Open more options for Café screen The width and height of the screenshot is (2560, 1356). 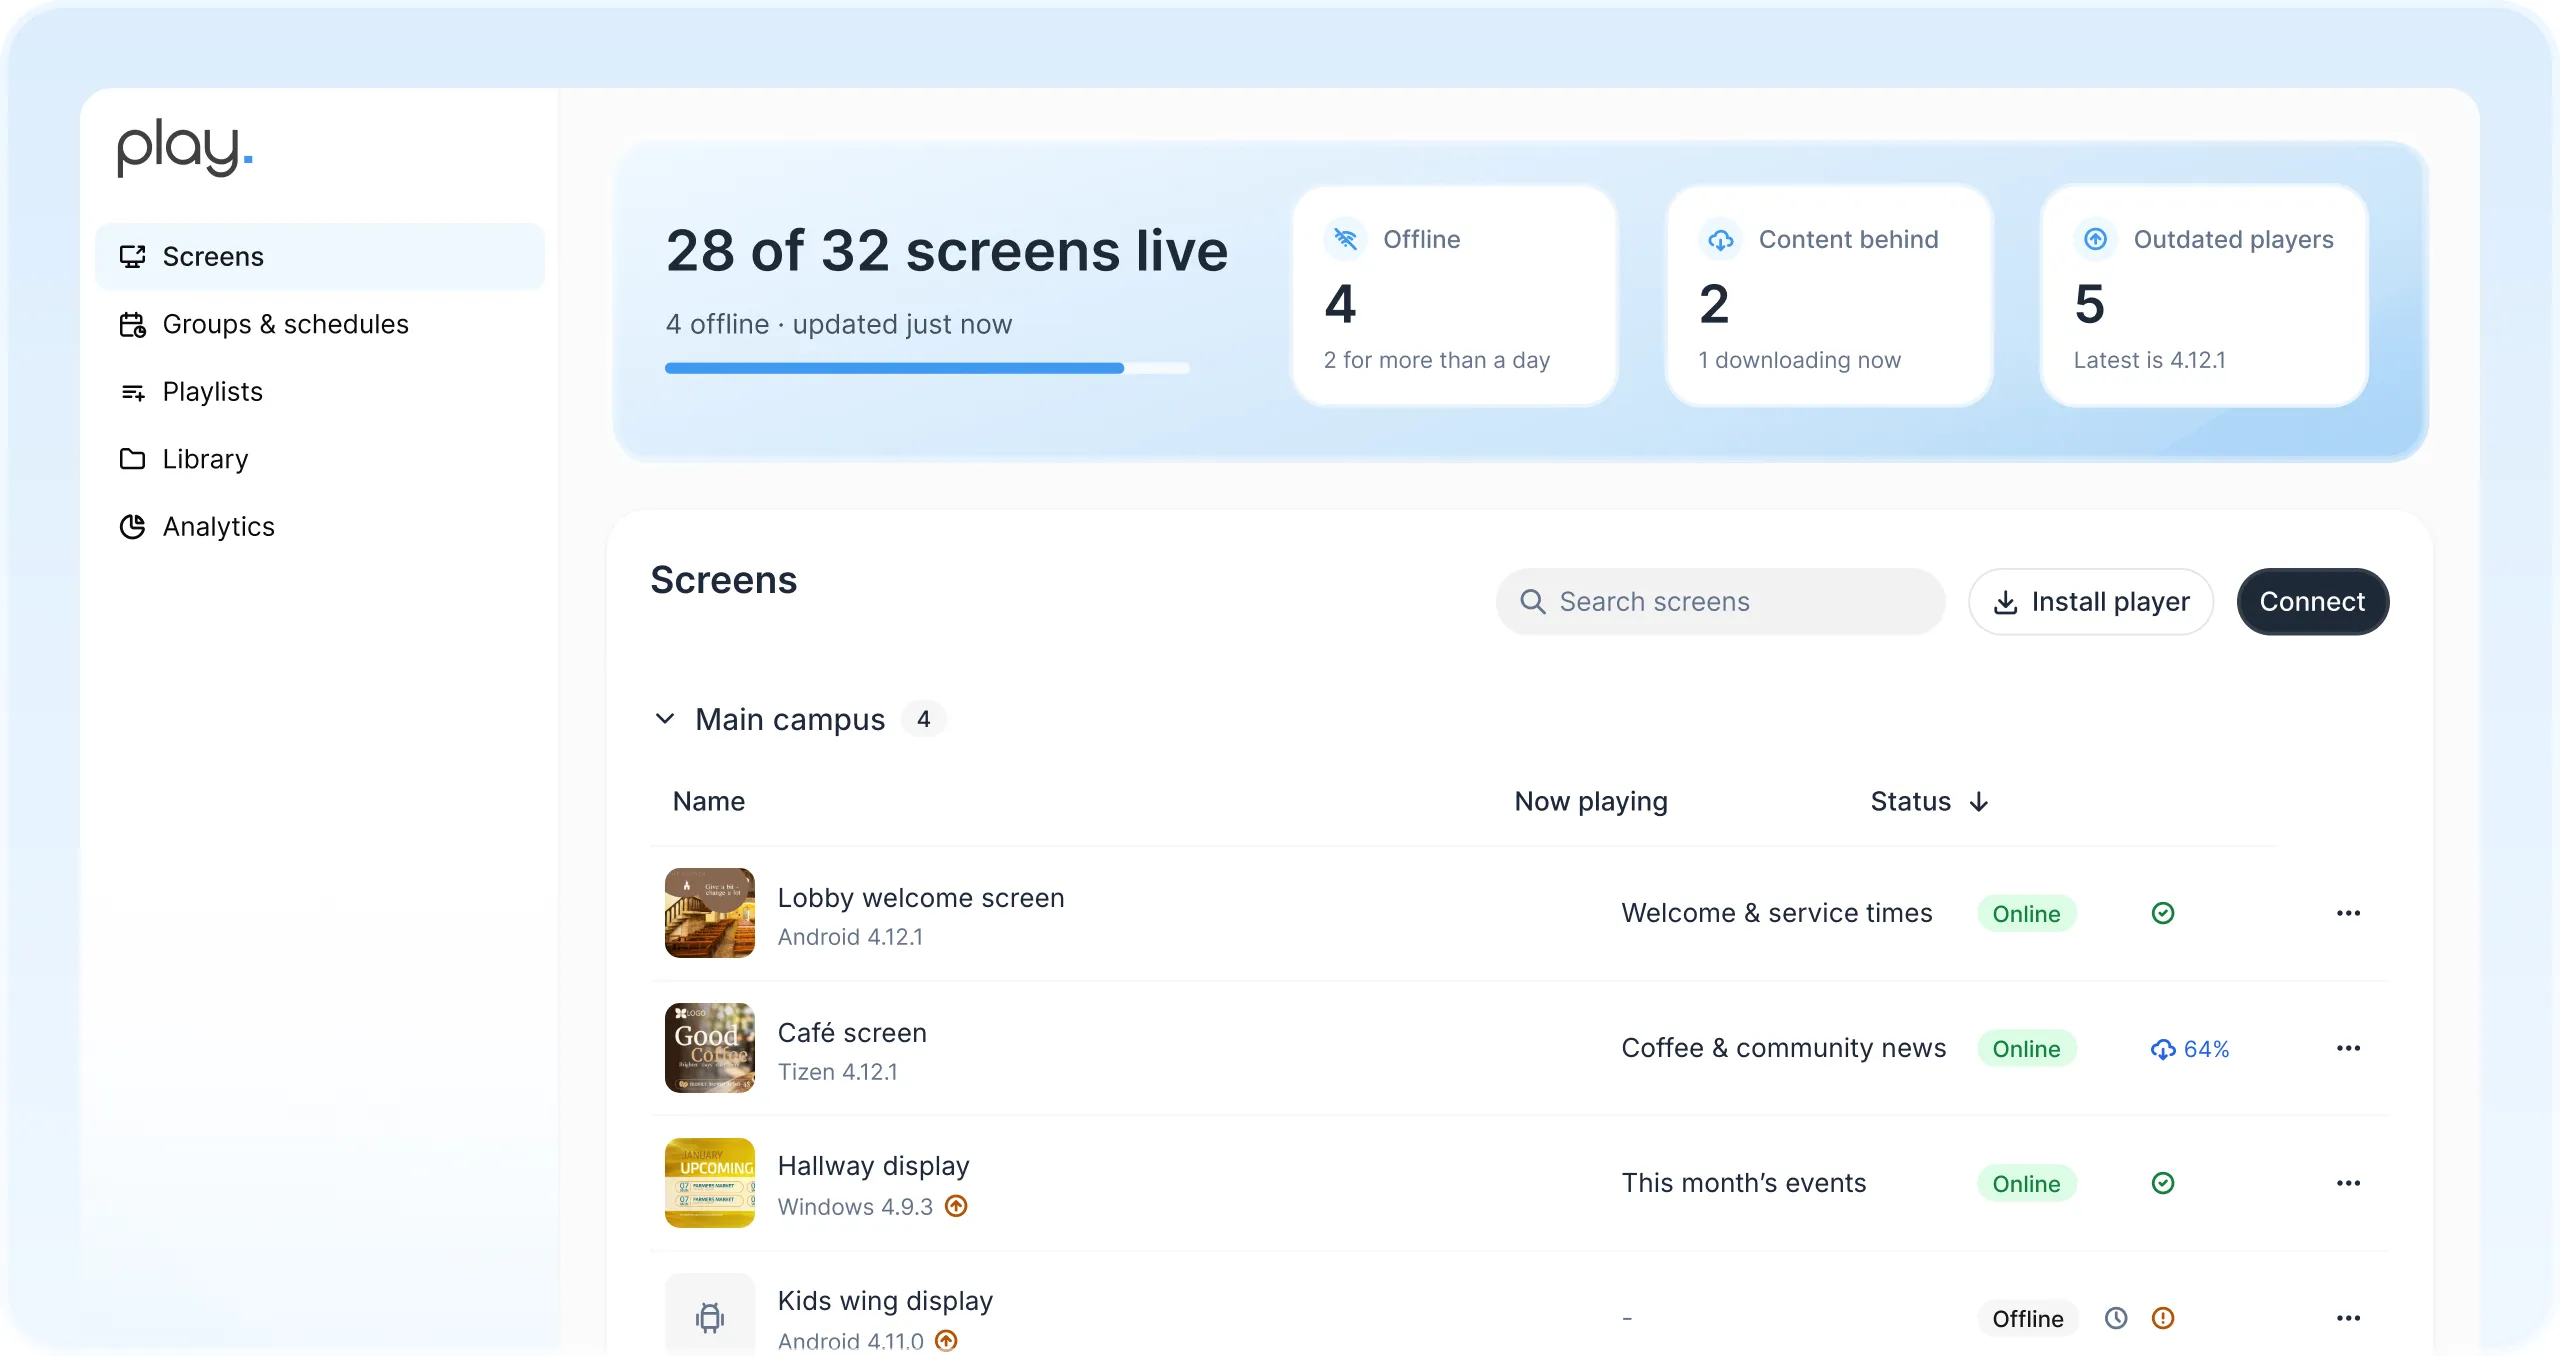point(2348,1048)
